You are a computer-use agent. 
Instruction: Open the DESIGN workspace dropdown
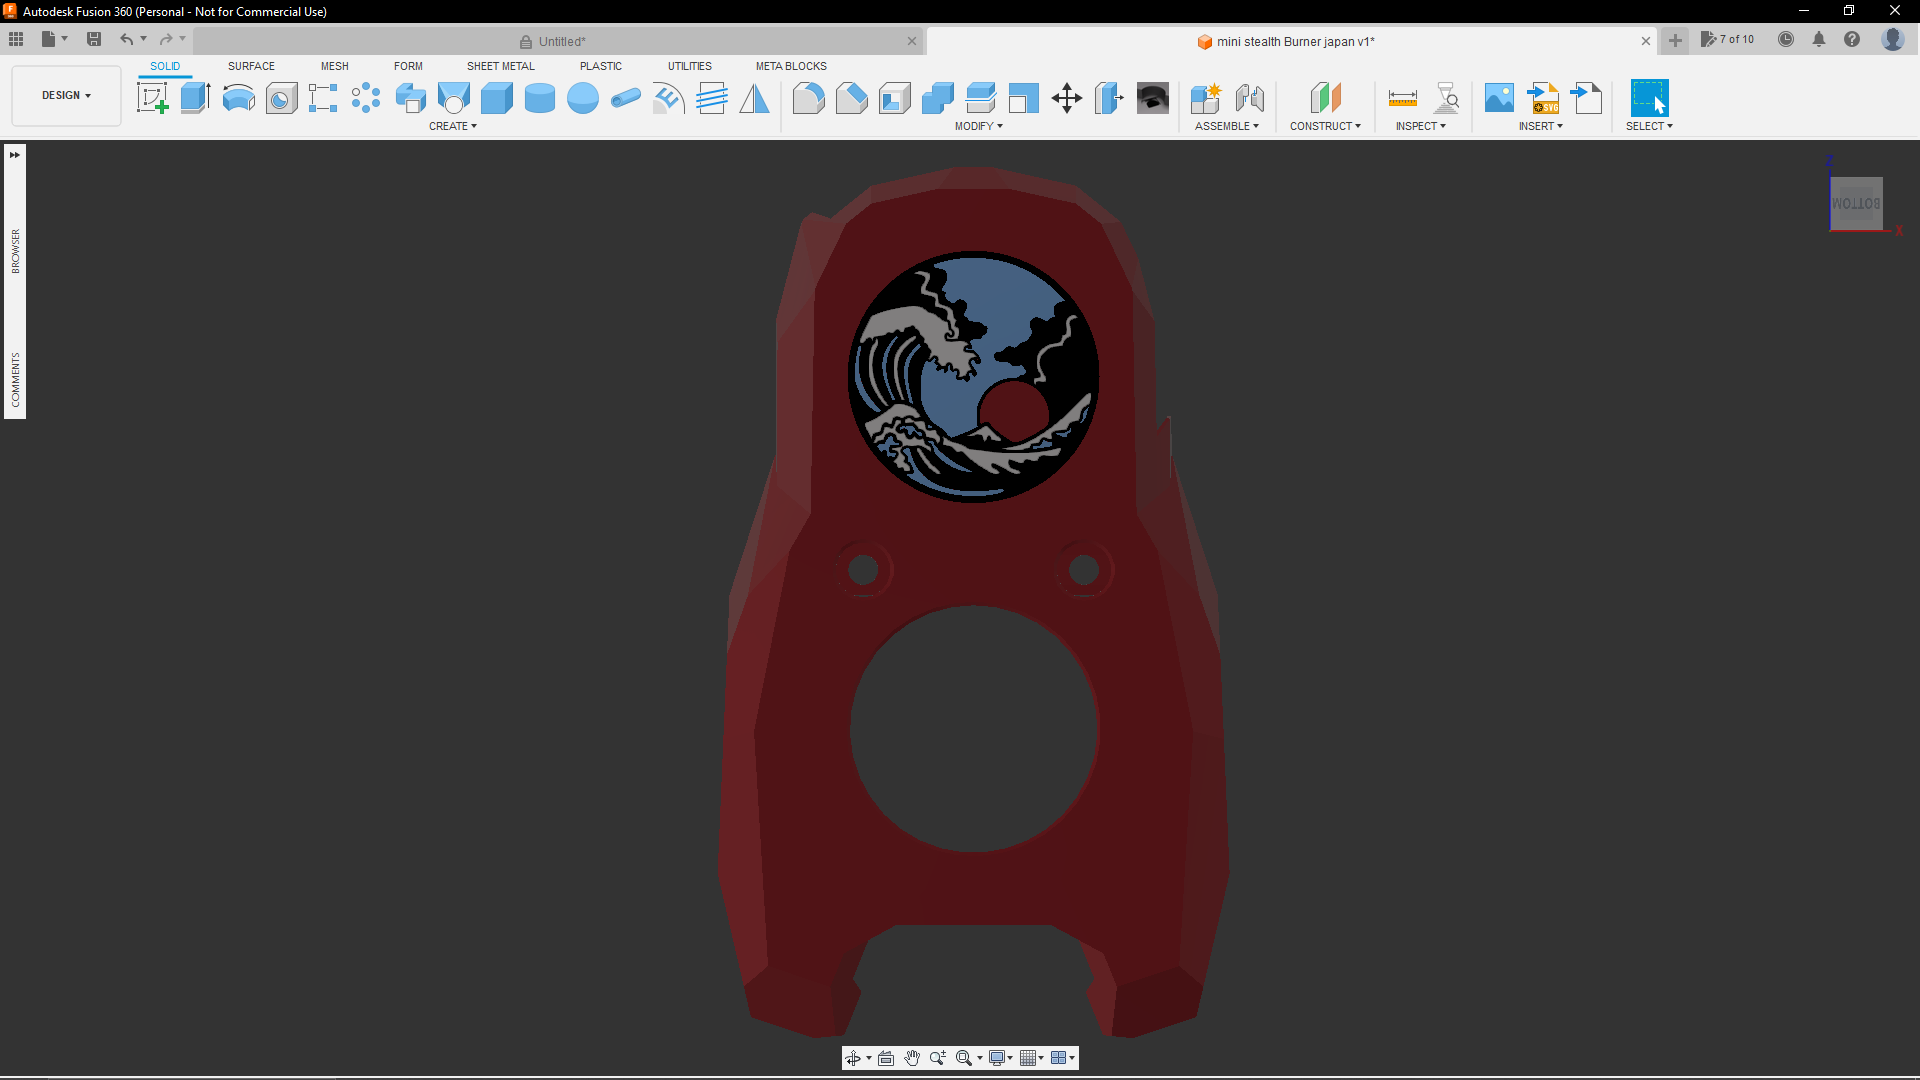pyautogui.click(x=65, y=95)
